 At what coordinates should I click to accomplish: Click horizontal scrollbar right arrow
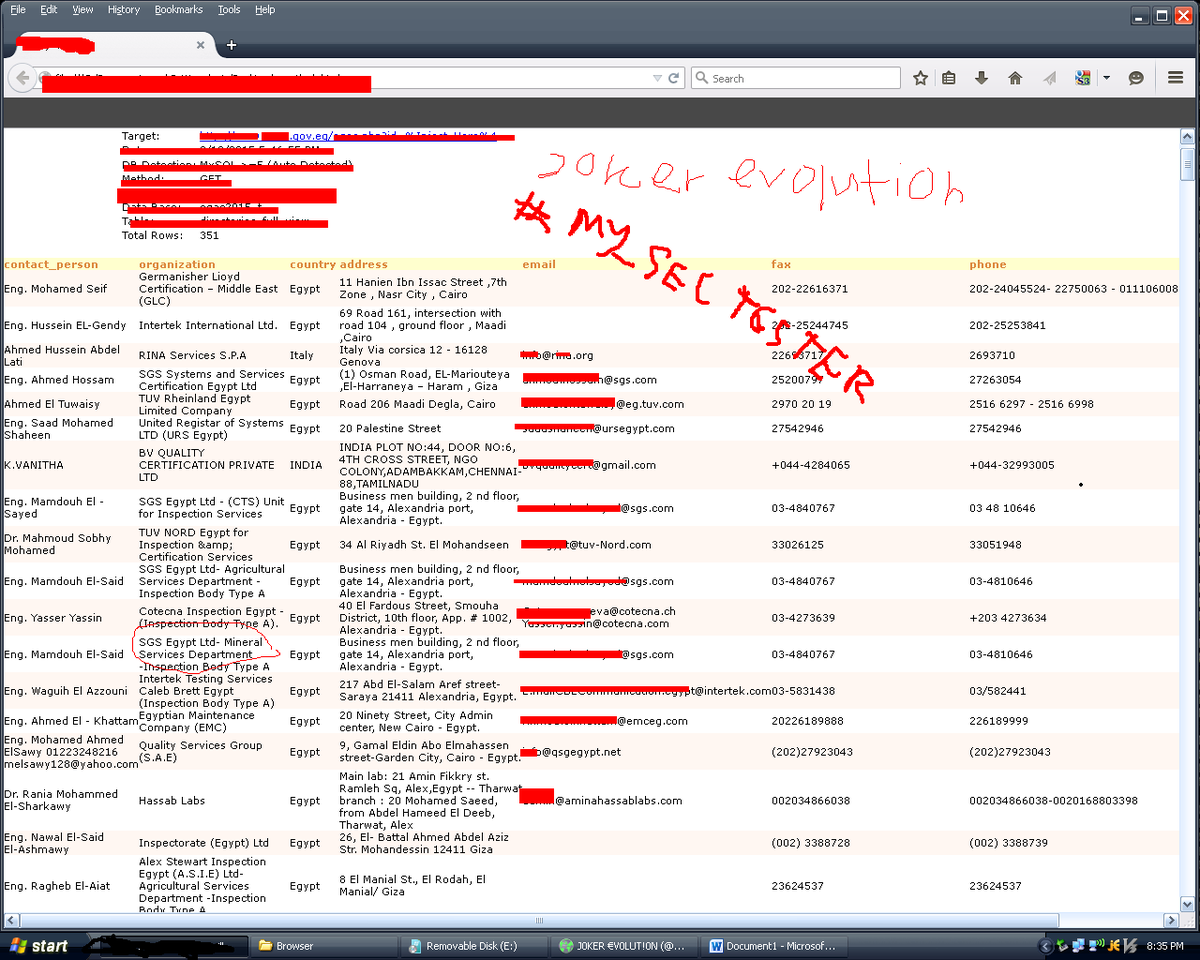1170,920
